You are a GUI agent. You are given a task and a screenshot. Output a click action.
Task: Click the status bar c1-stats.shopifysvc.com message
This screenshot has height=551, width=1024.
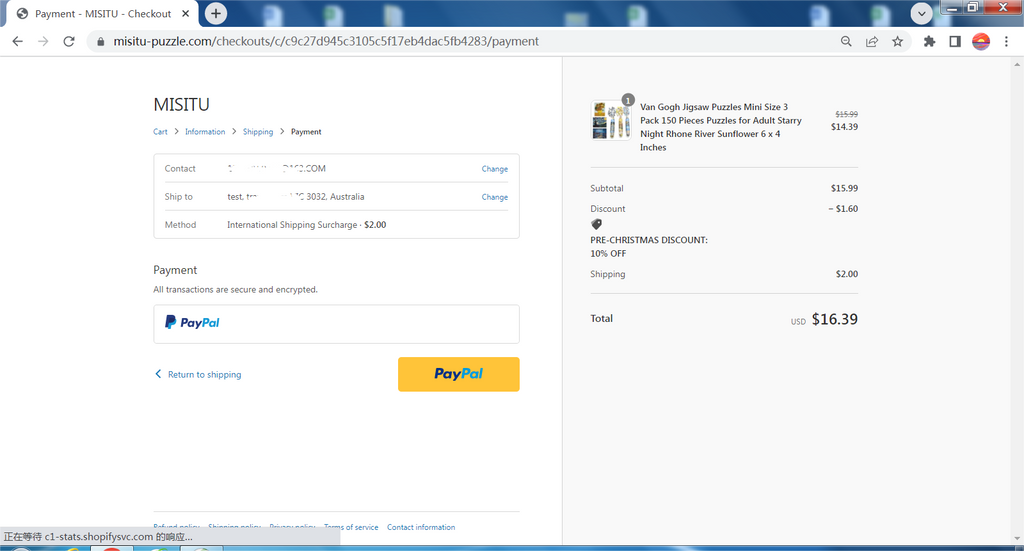[x=98, y=537]
